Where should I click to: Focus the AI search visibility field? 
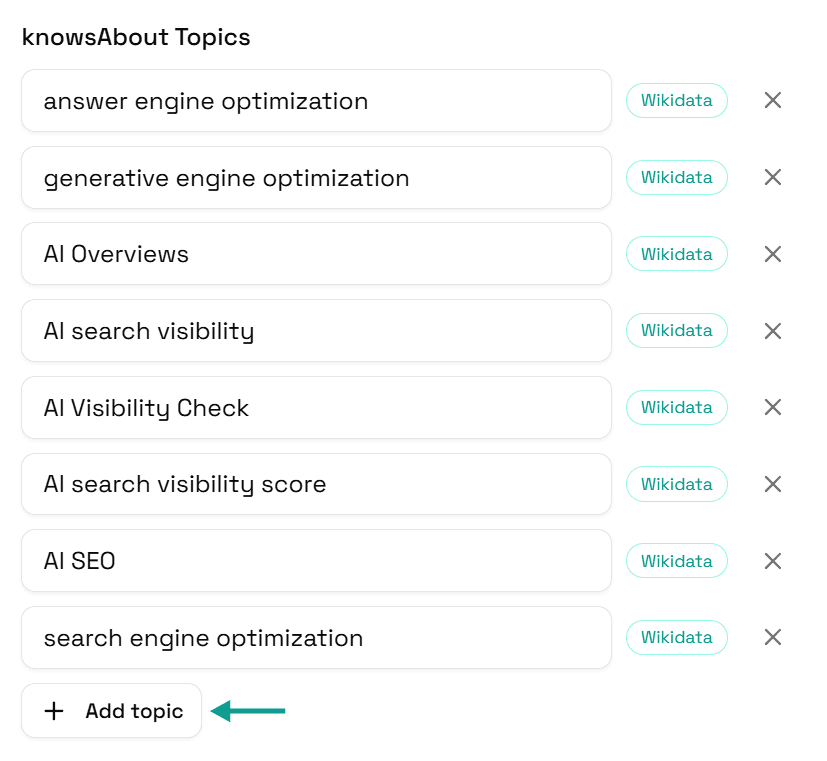[x=316, y=331]
